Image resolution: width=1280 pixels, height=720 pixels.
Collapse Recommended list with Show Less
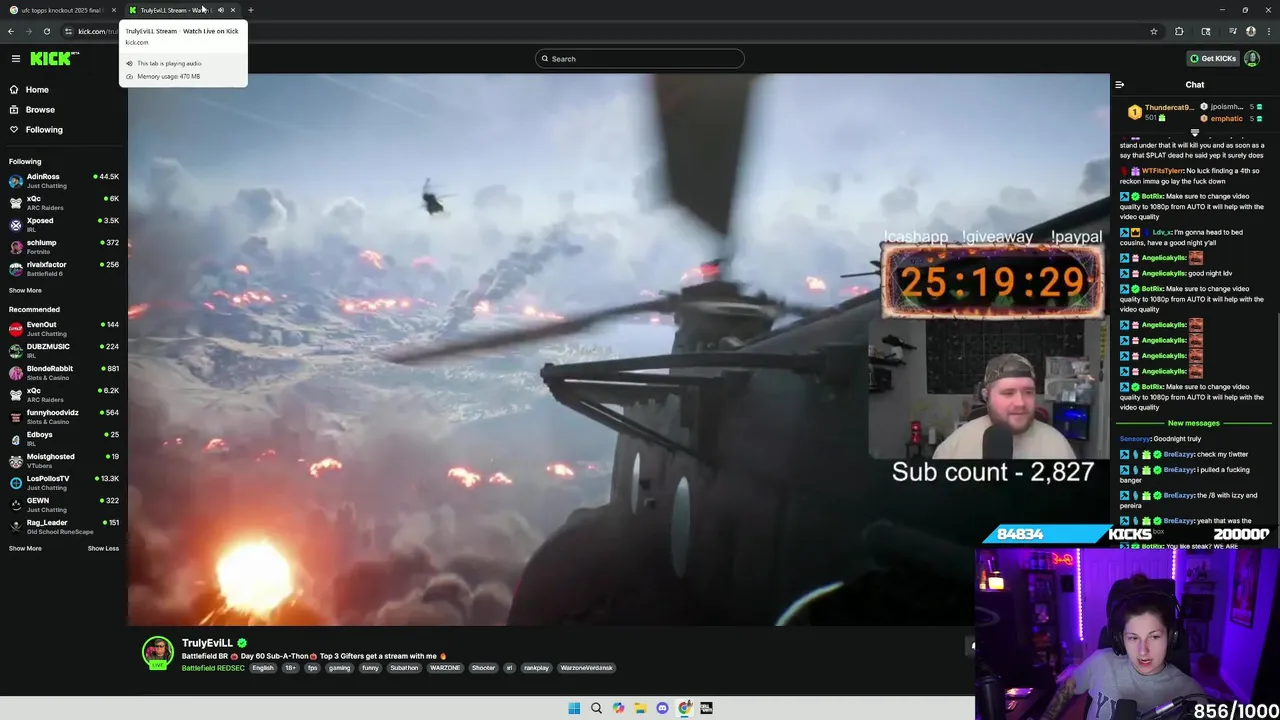[x=103, y=548]
